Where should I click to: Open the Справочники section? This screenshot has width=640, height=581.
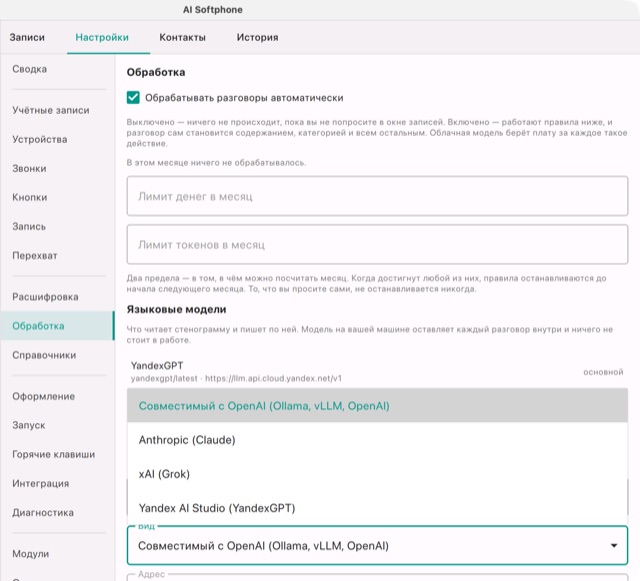44,355
